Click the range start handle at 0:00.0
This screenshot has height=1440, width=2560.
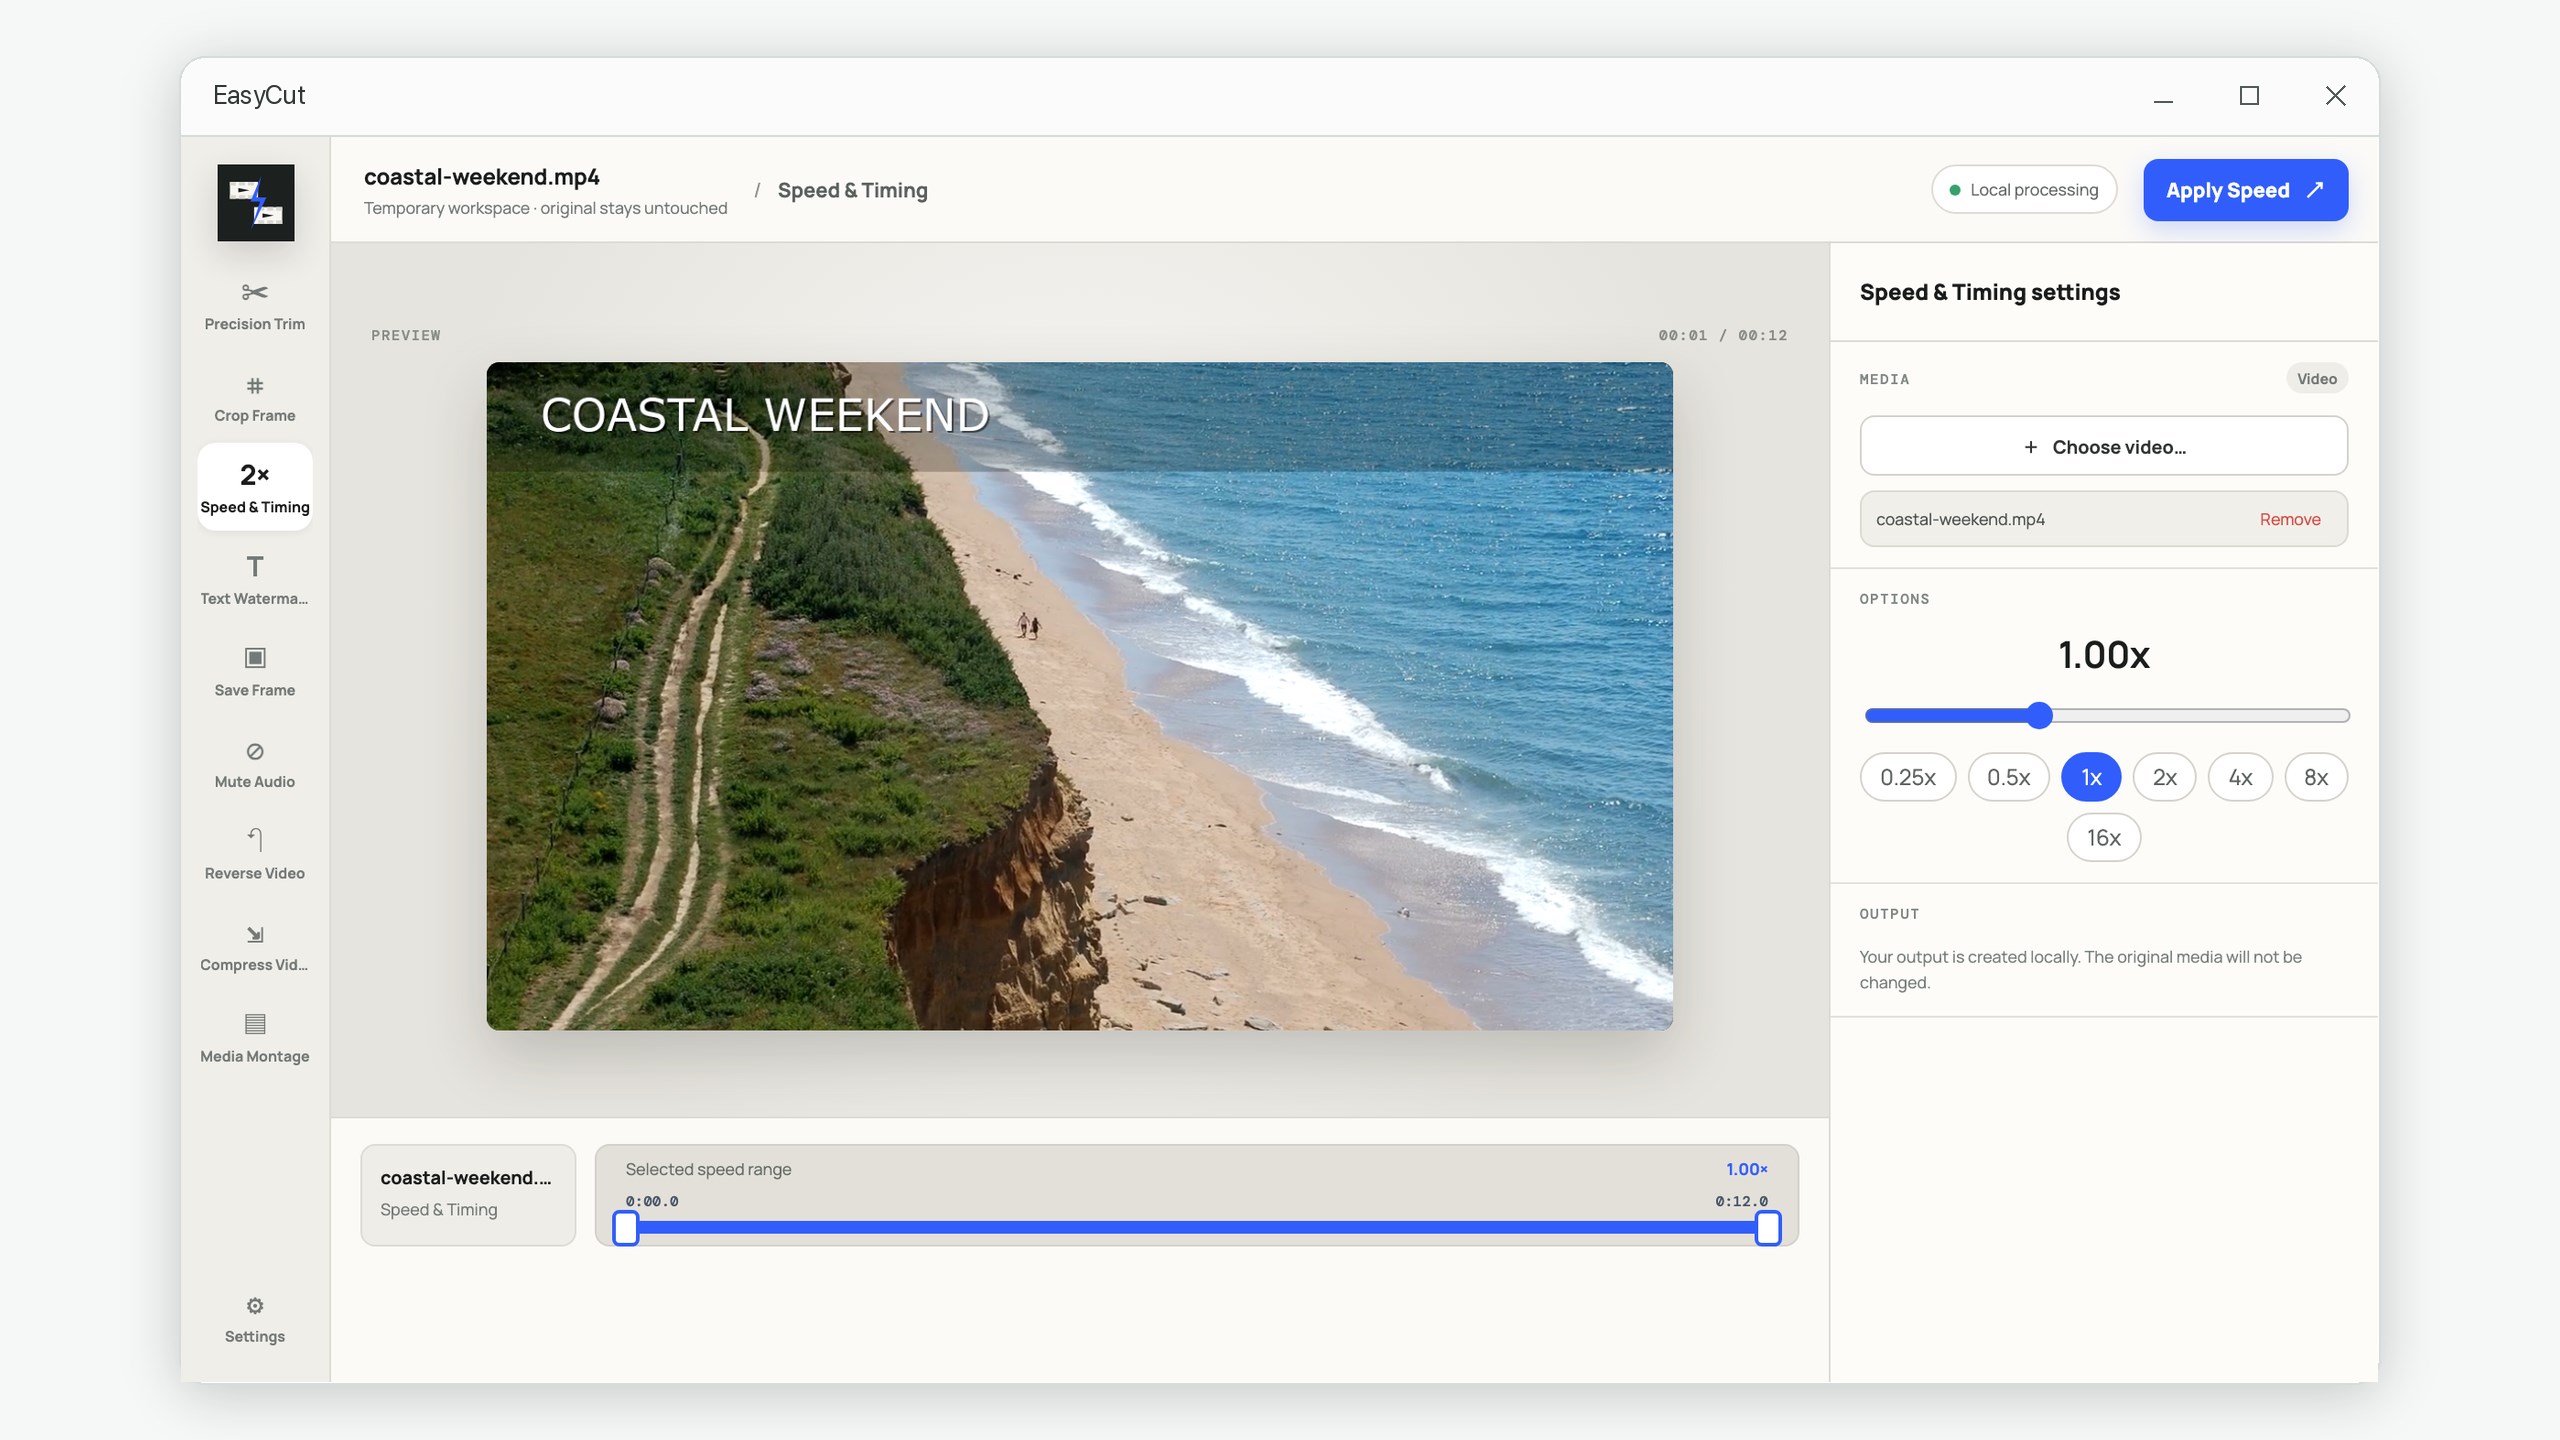(x=626, y=1228)
